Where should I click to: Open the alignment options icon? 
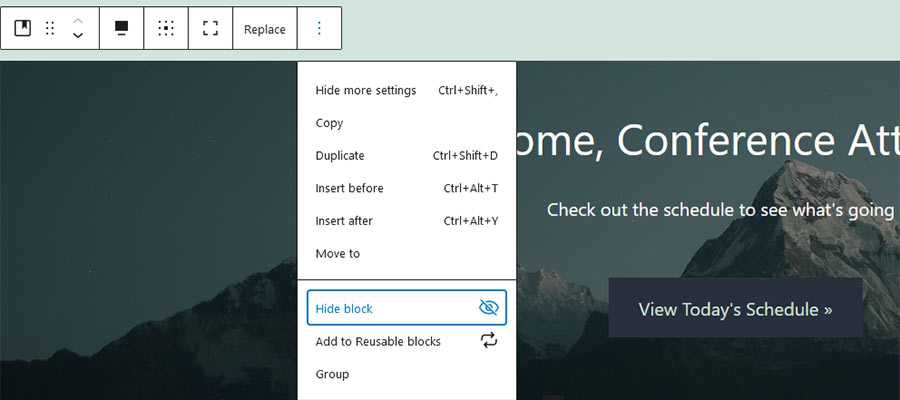[121, 29]
